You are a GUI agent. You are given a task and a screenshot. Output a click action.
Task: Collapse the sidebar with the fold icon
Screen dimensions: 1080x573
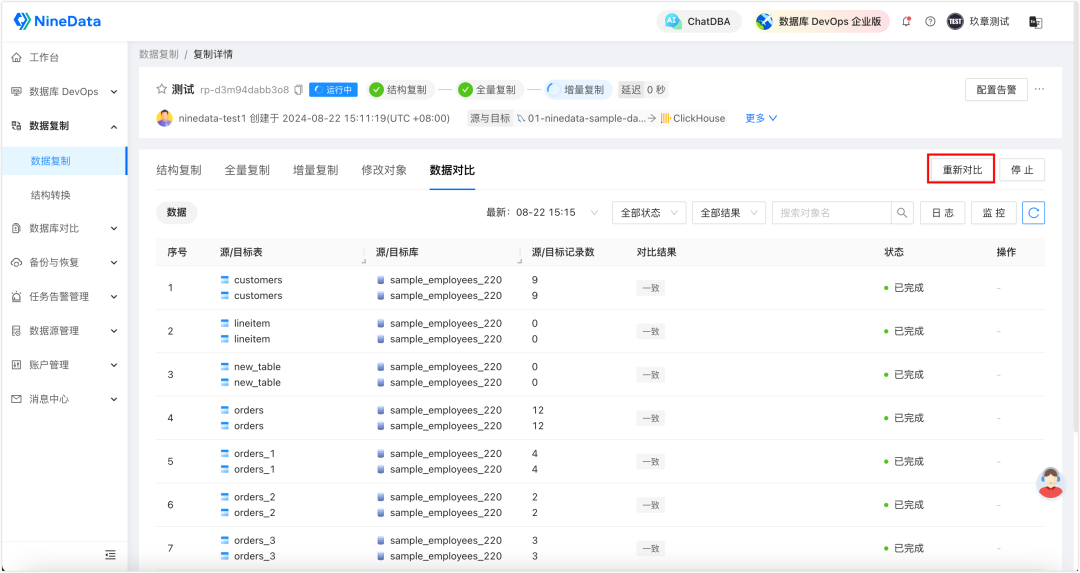click(110, 554)
